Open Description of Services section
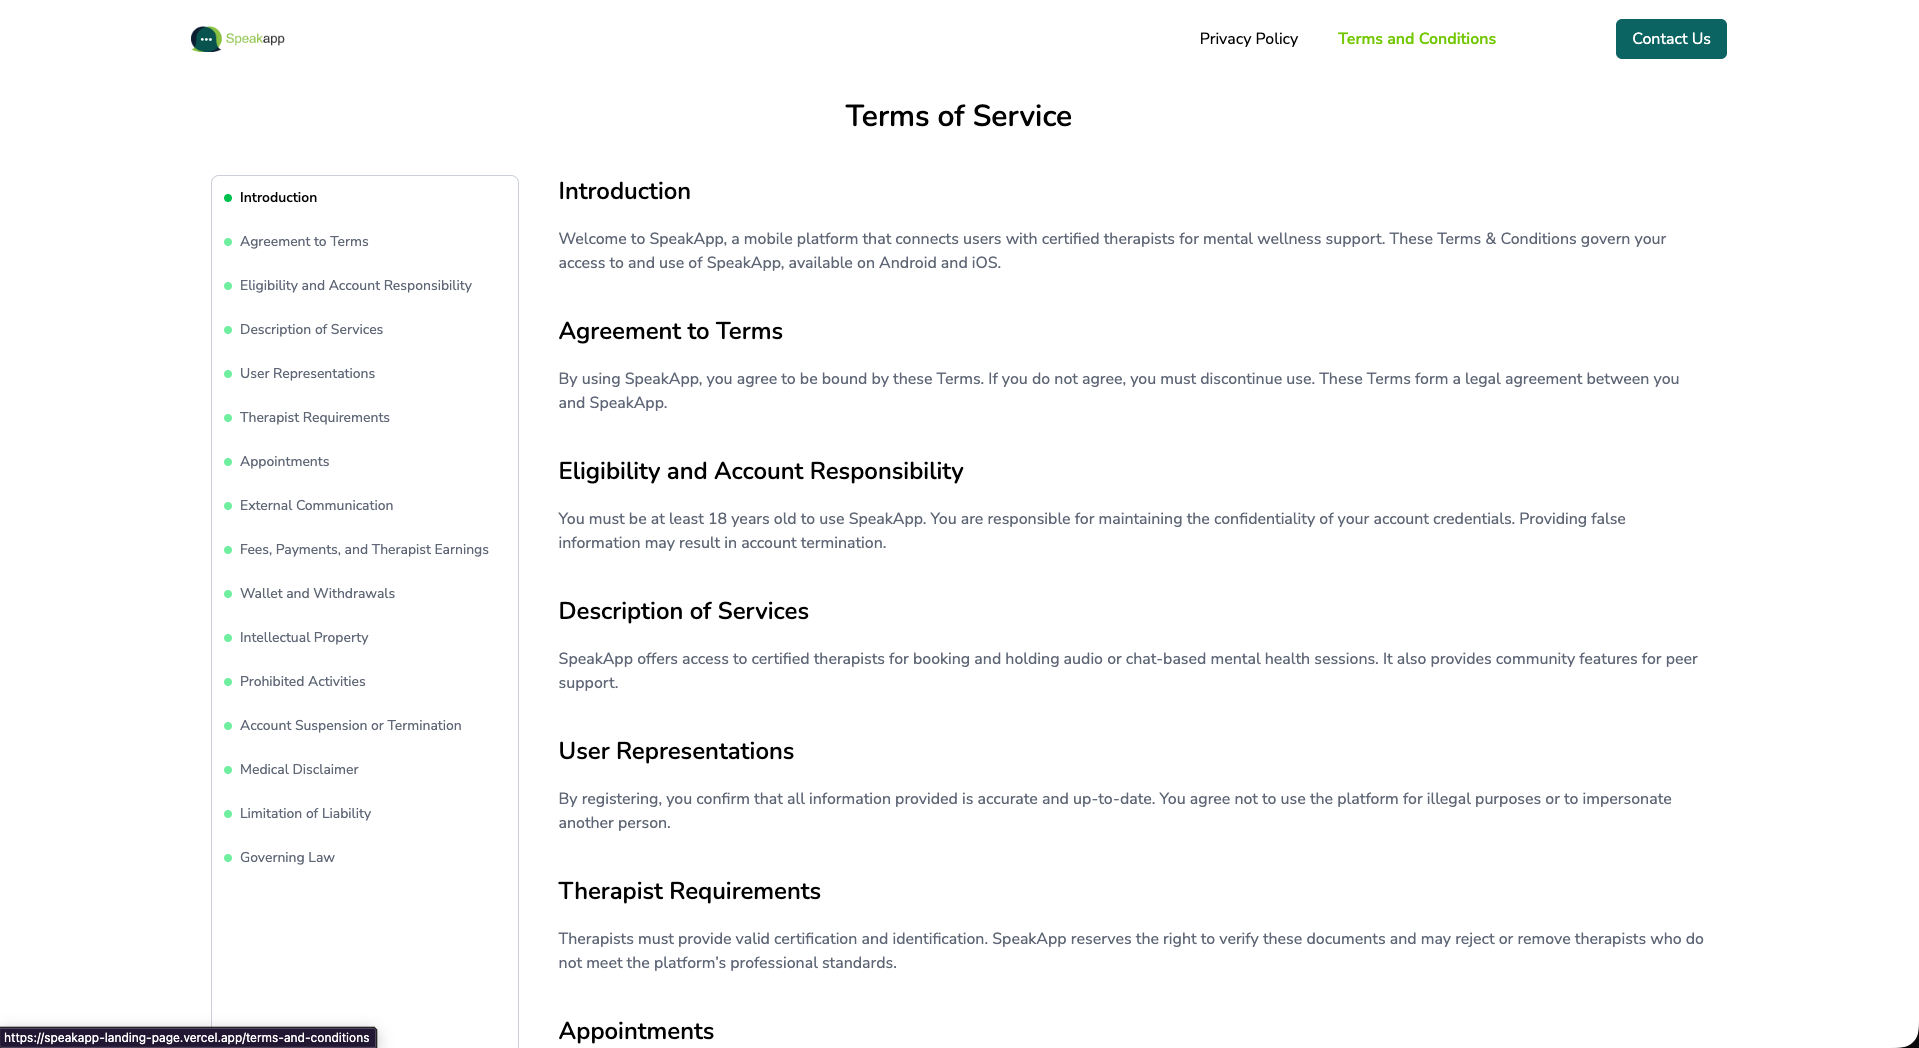Screen dimensions: 1919x1048 [x=310, y=329]
